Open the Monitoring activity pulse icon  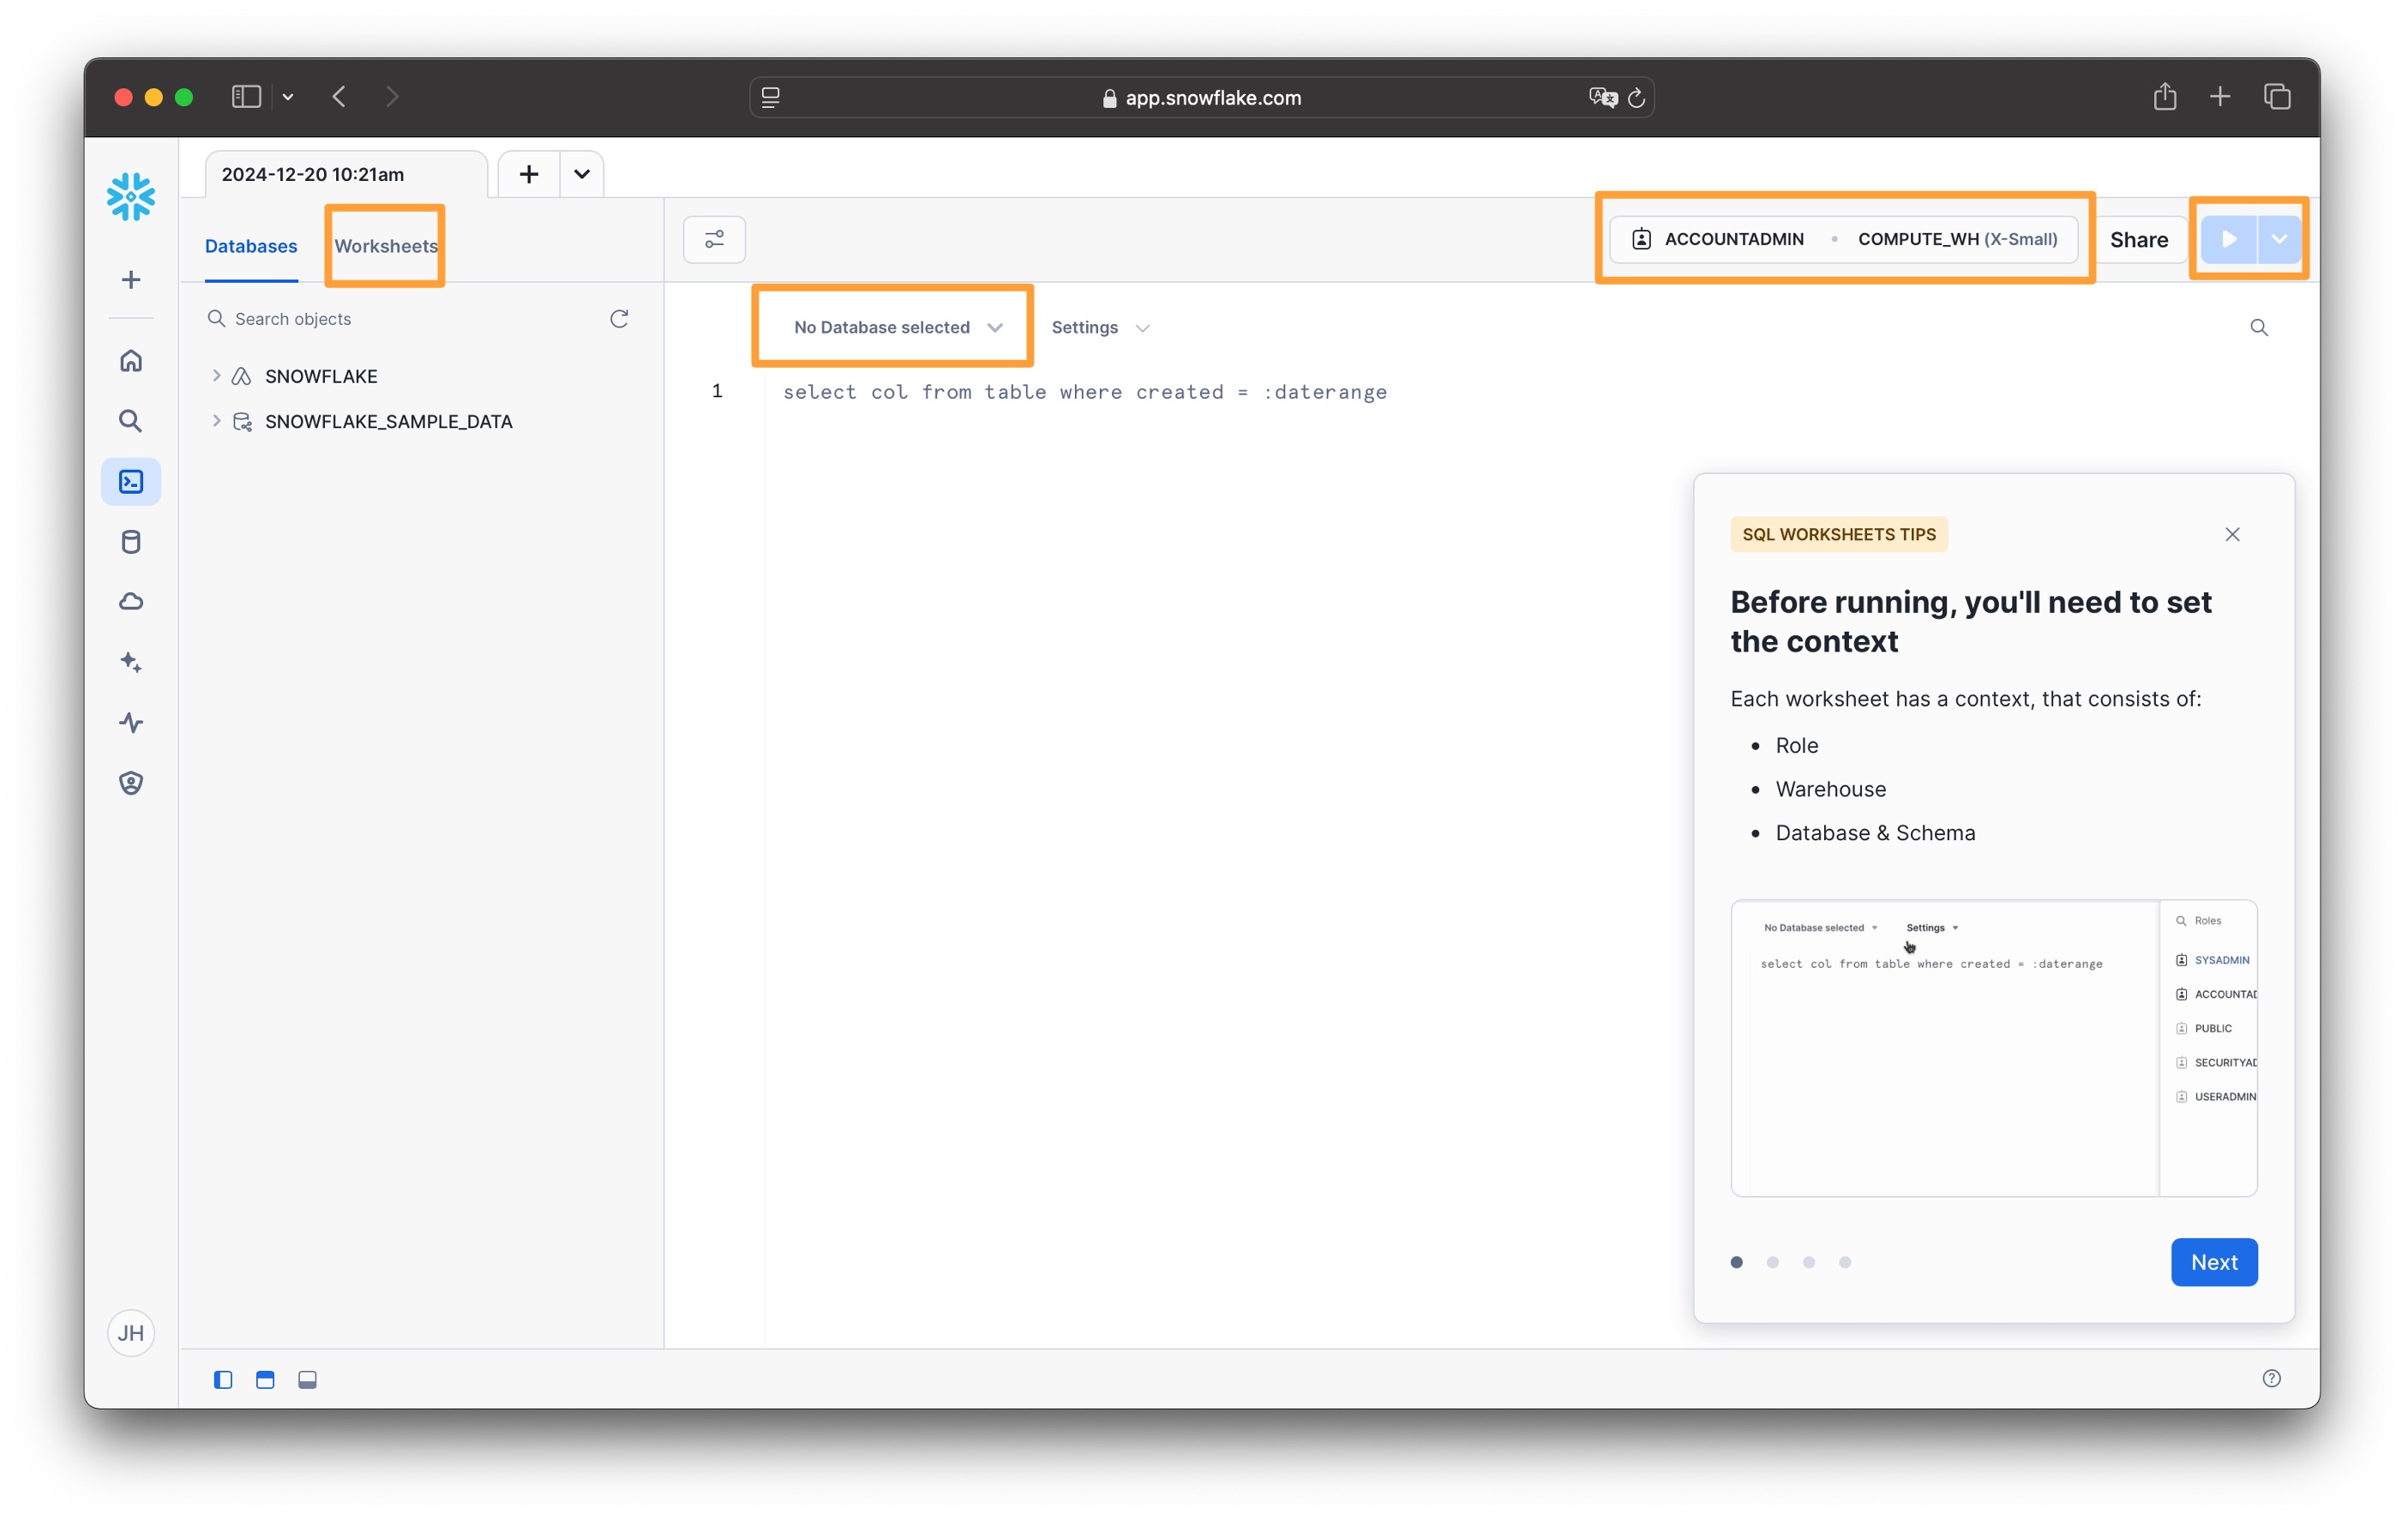coord(131,722)
